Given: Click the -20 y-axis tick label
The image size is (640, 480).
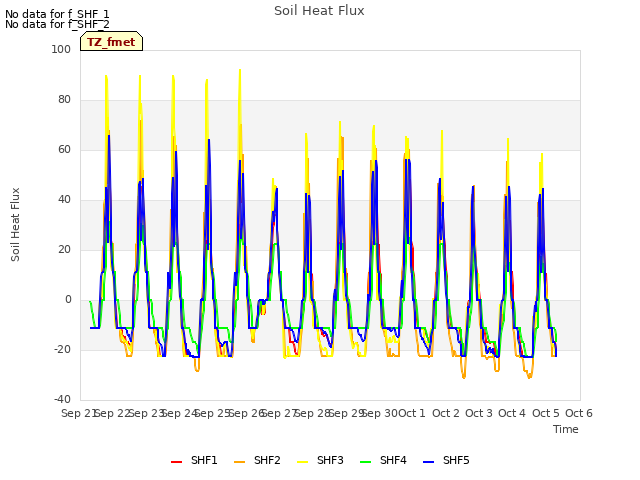Looking at the screenshot, I should [x=62, y=349].
